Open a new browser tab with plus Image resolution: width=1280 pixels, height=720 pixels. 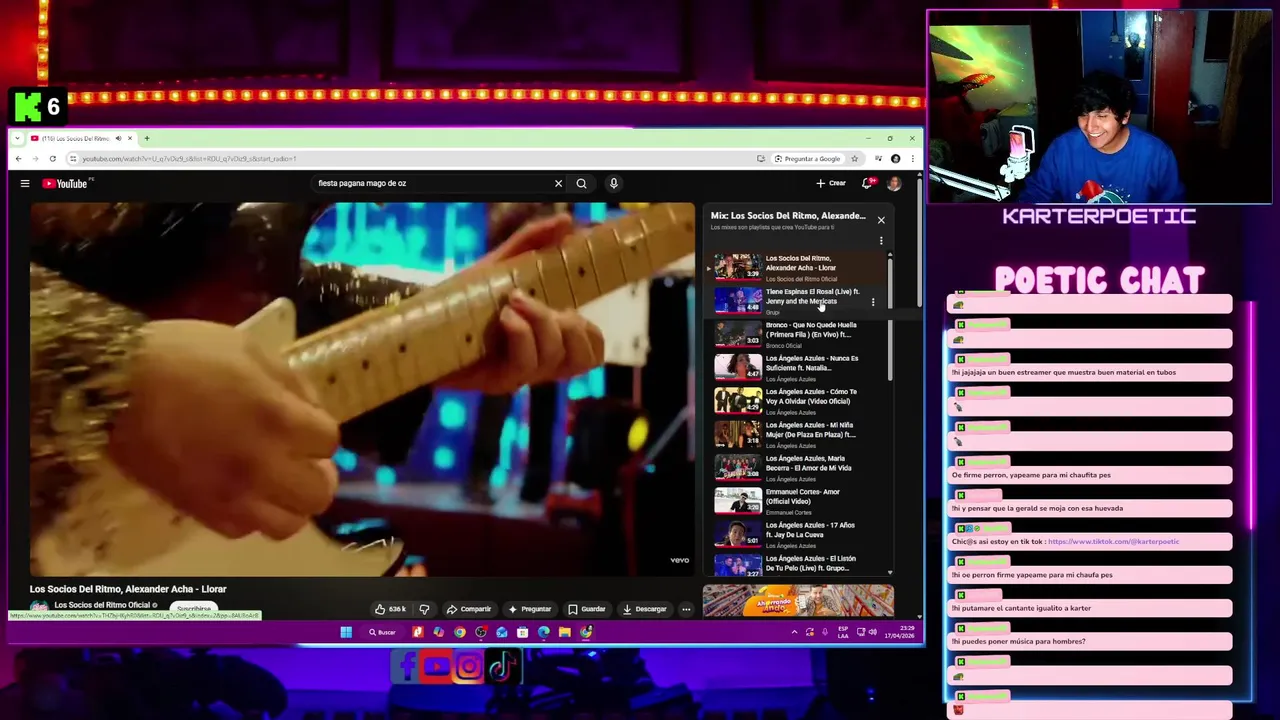click(146, 138)
